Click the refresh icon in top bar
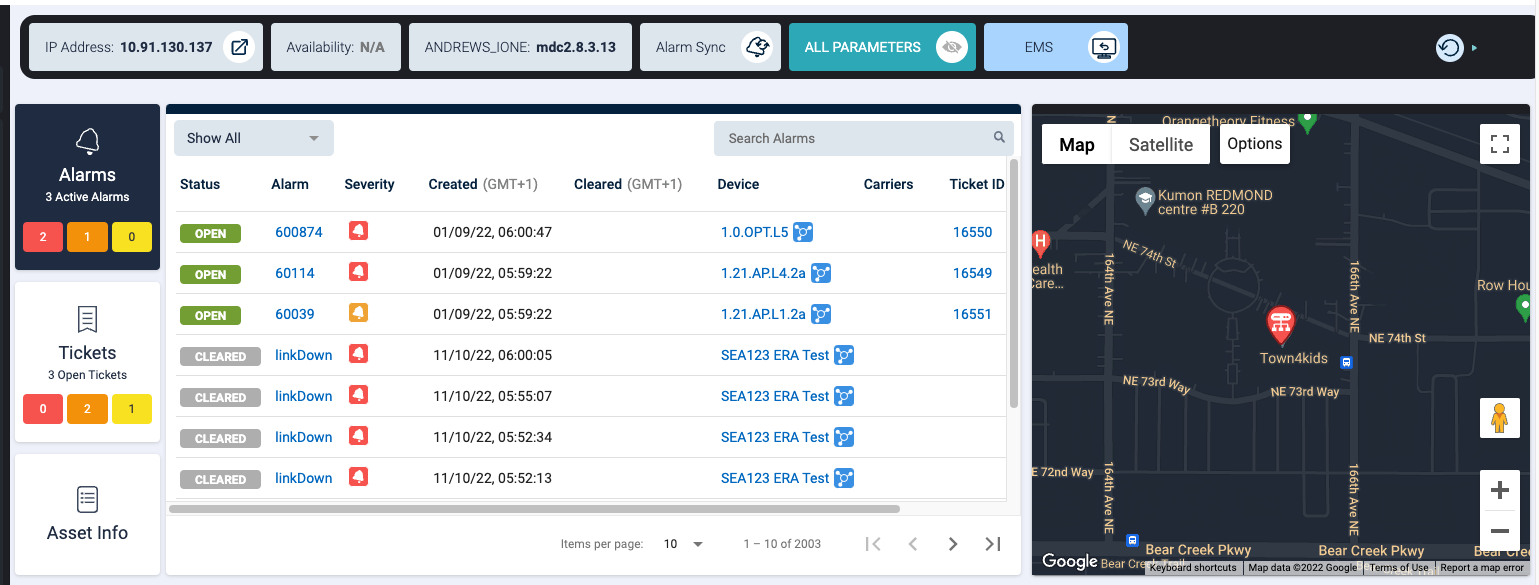 pyautogui.click(x=1449, y=47)
